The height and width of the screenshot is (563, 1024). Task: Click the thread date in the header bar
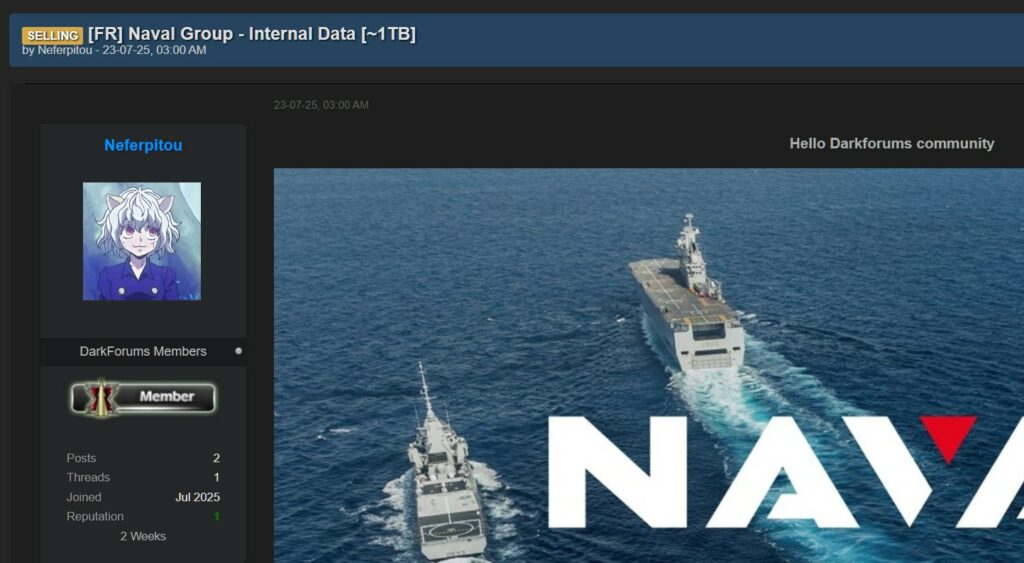pos(154,50)
